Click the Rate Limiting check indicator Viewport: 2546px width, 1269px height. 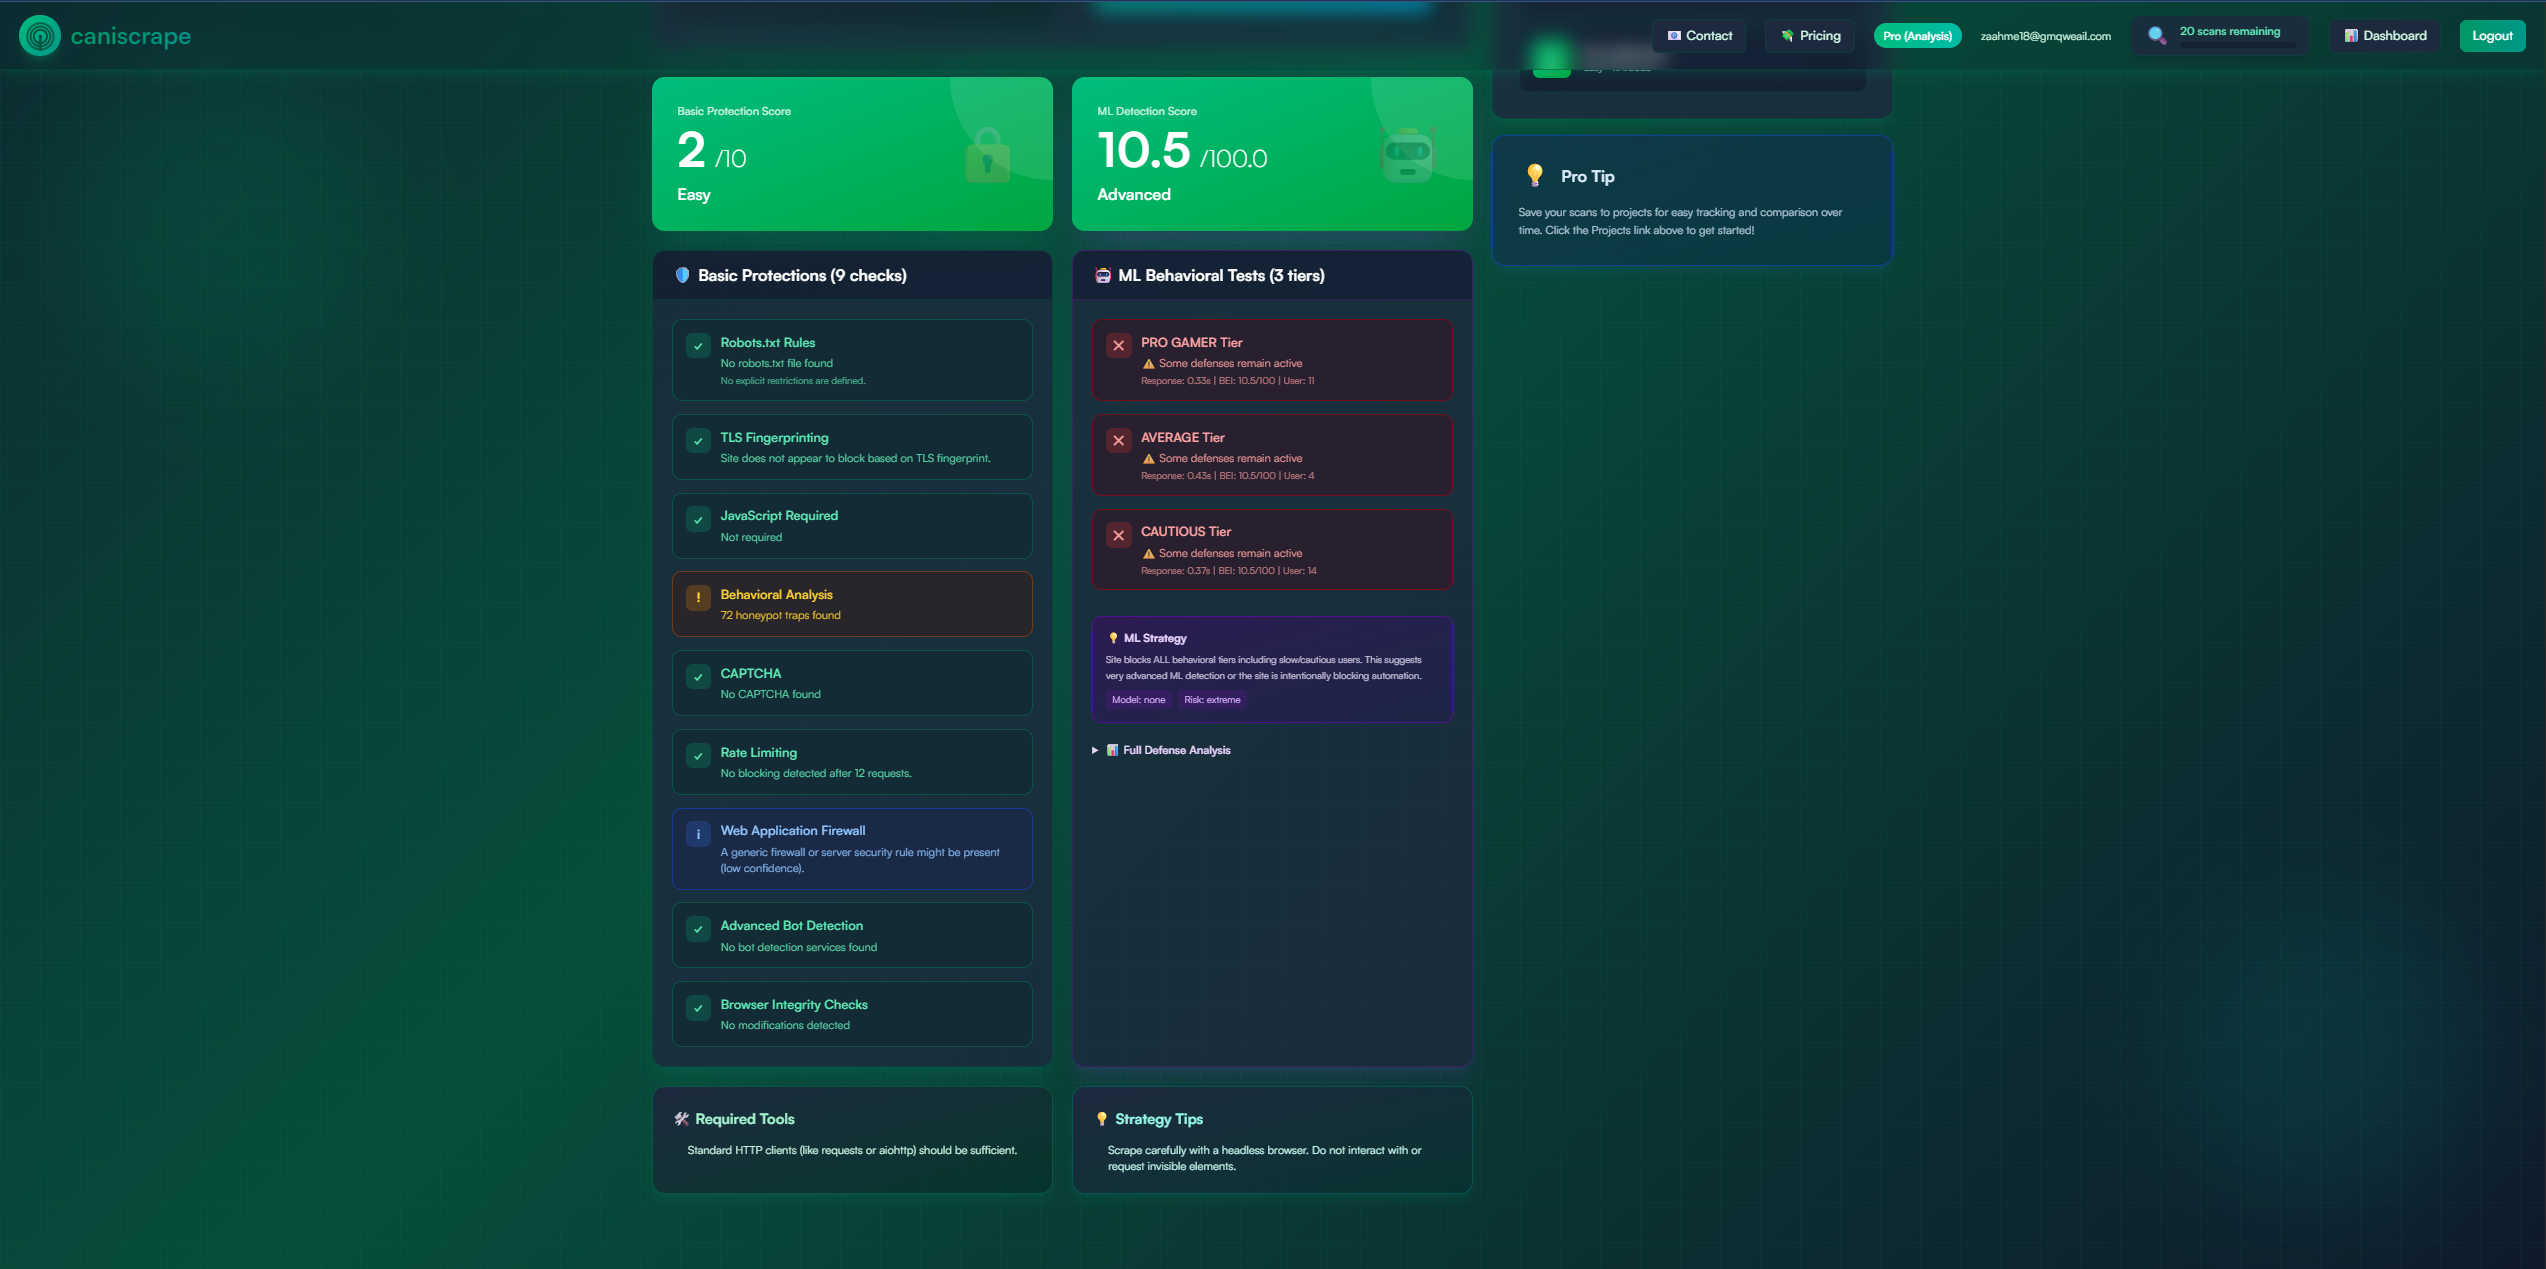pos(698,756)
